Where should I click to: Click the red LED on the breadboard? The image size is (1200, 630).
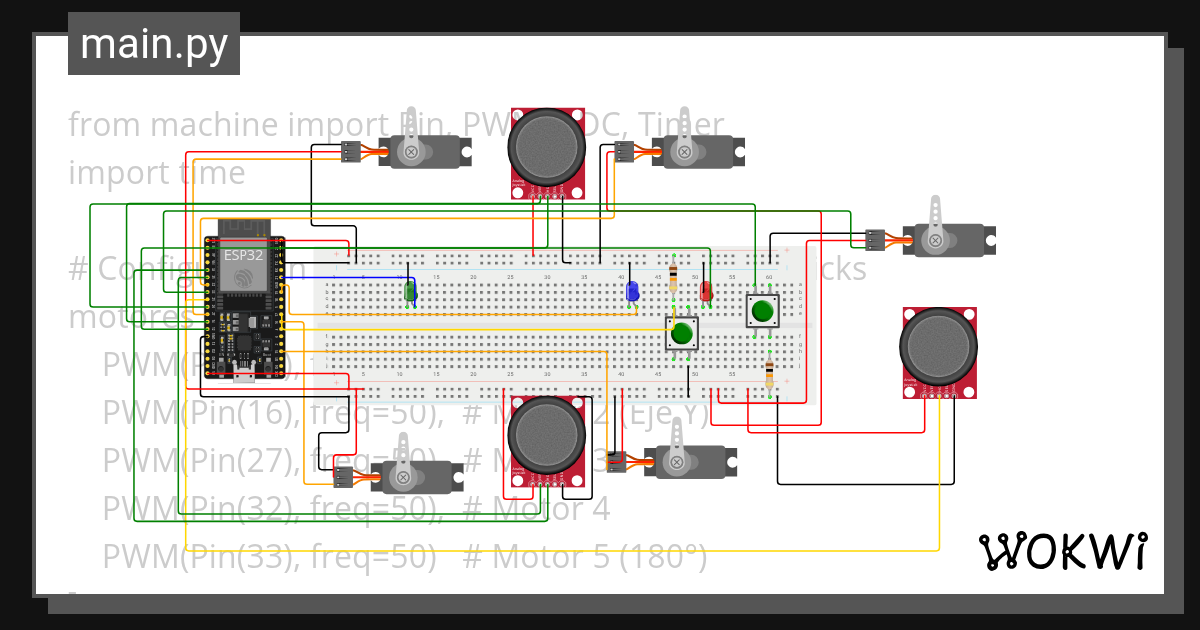[x=707, y=290]
